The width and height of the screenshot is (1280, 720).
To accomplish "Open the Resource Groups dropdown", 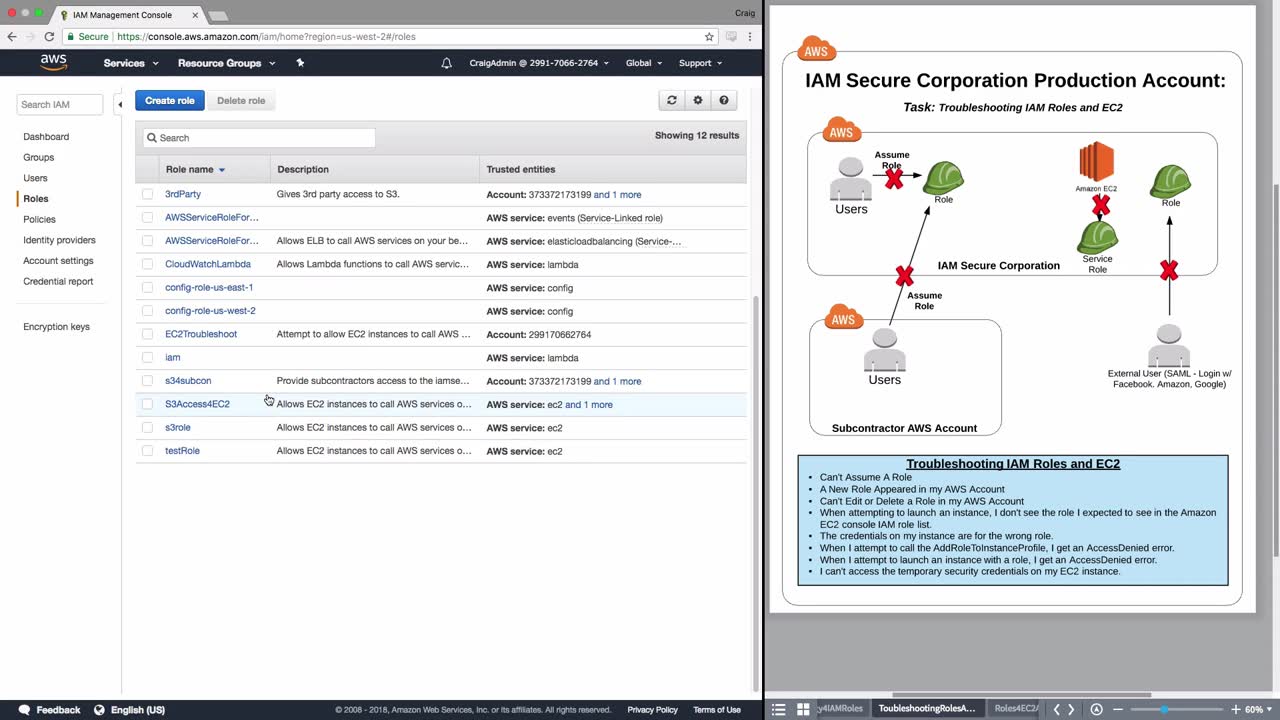I will pos(226,63).
